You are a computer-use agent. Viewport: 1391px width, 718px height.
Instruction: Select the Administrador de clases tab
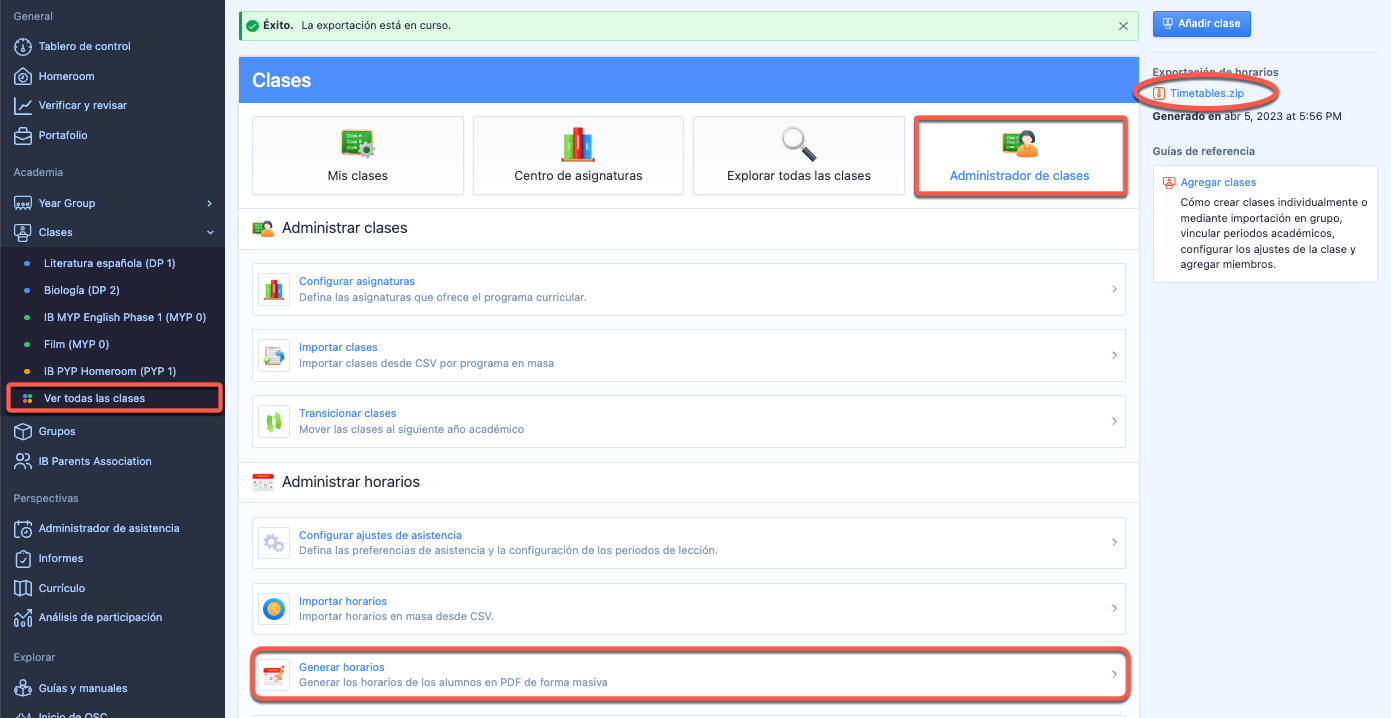[x=1019, y=156]
